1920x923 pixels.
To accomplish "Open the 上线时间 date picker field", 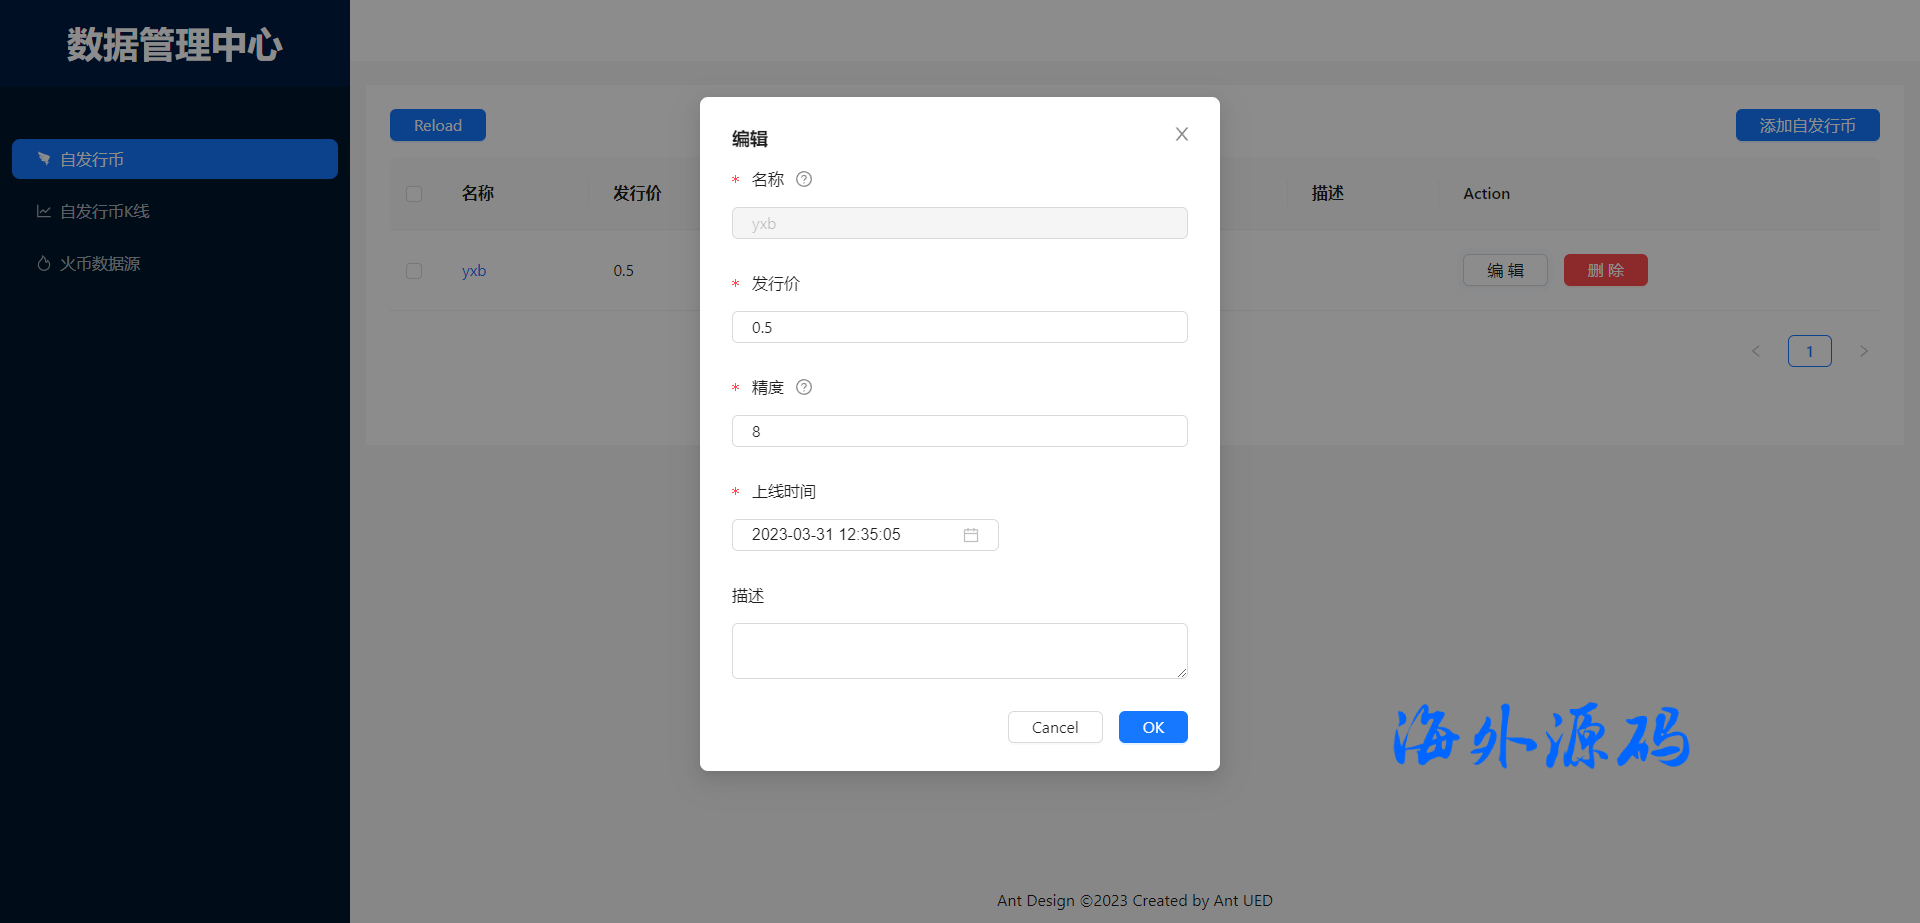I will tap(850, 535).
